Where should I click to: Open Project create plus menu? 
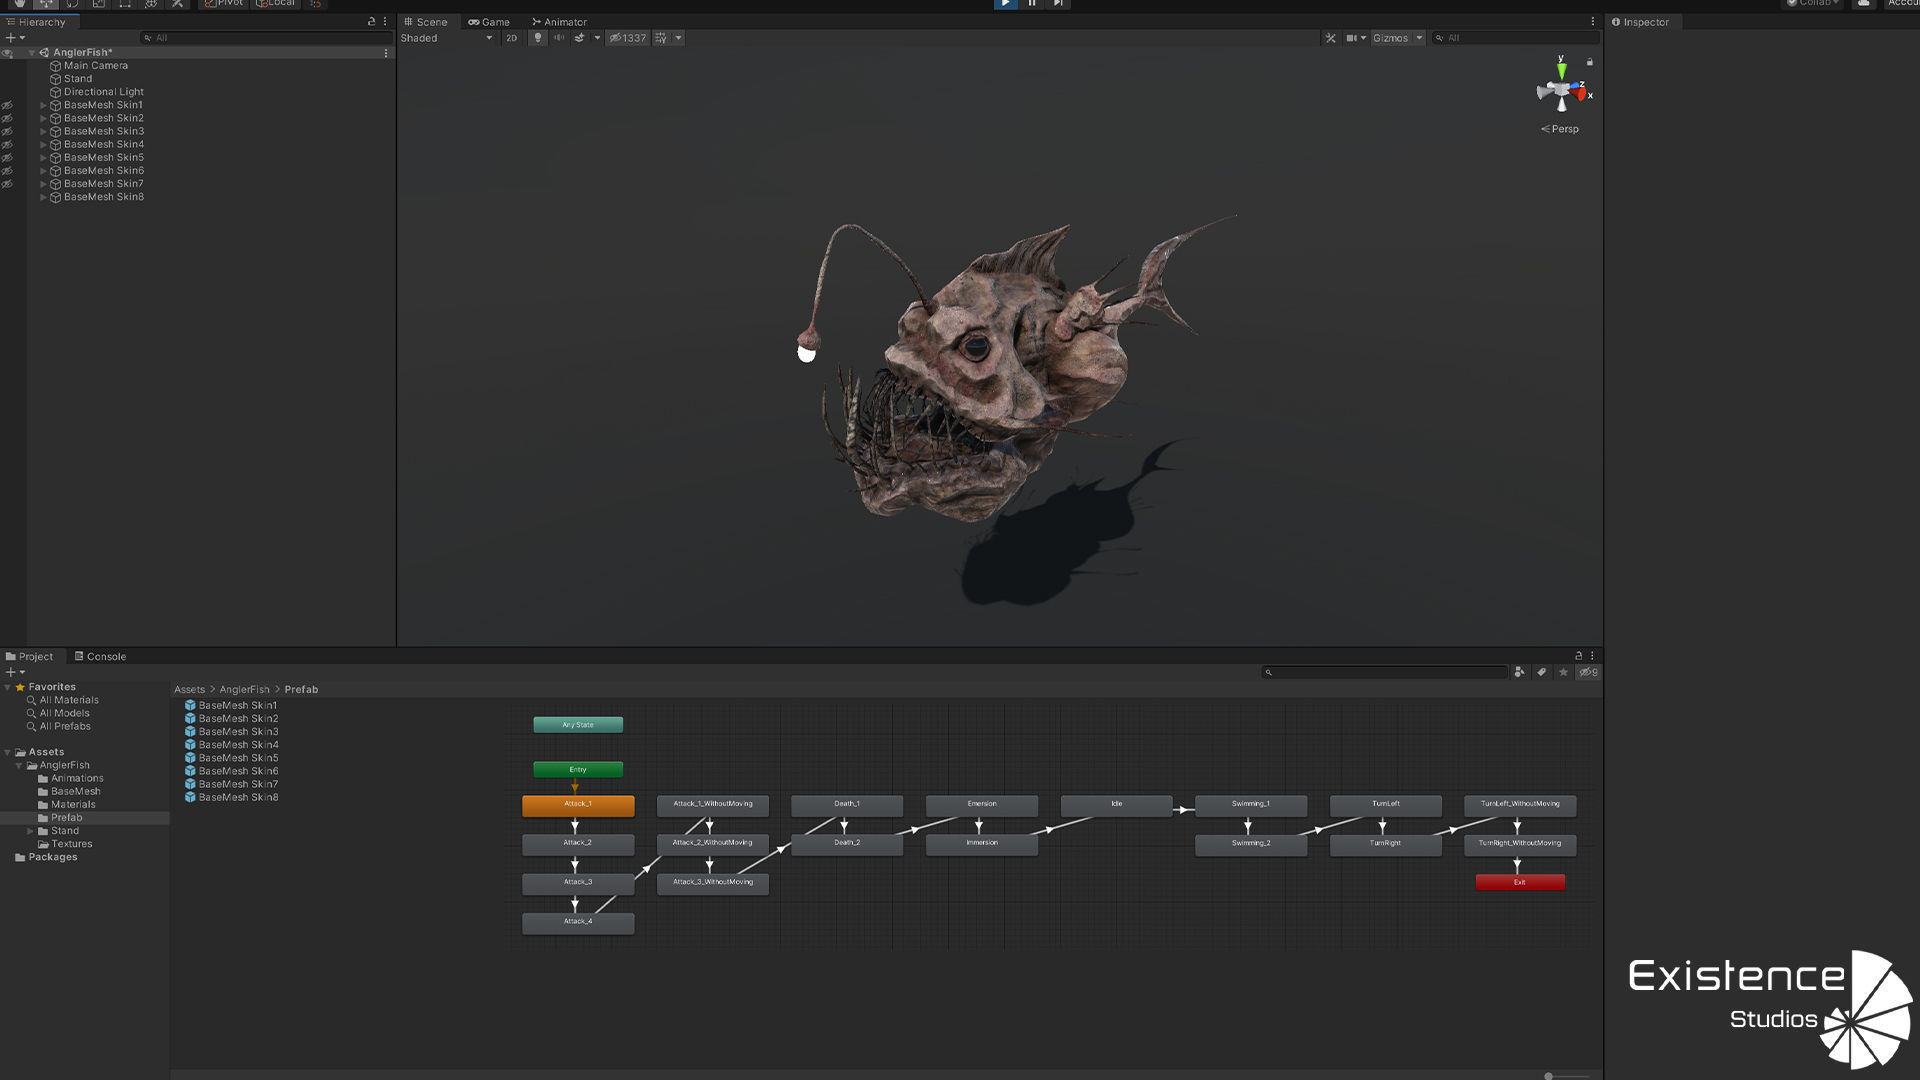pyautogui.click(x=14, y=672)
